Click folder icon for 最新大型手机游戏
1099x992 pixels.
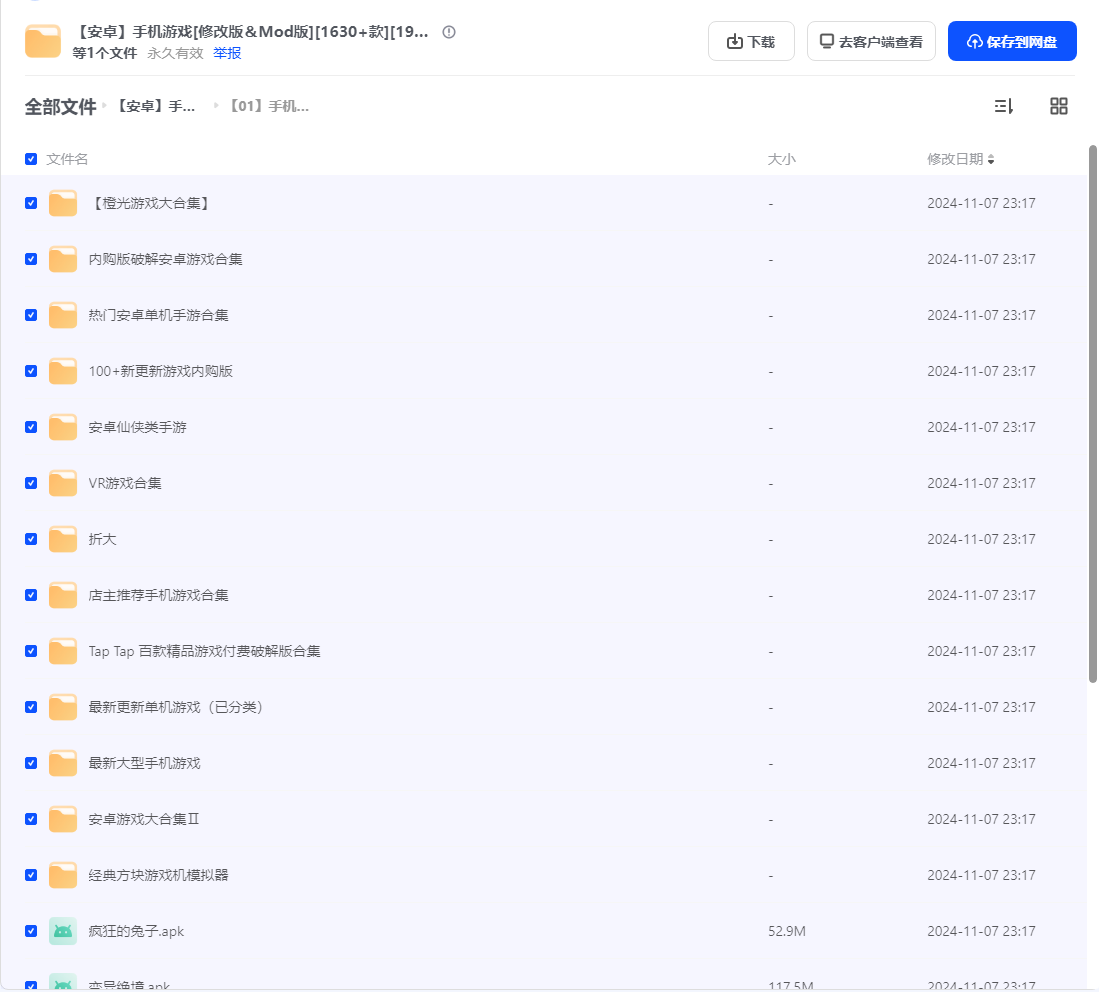[63, 763]
